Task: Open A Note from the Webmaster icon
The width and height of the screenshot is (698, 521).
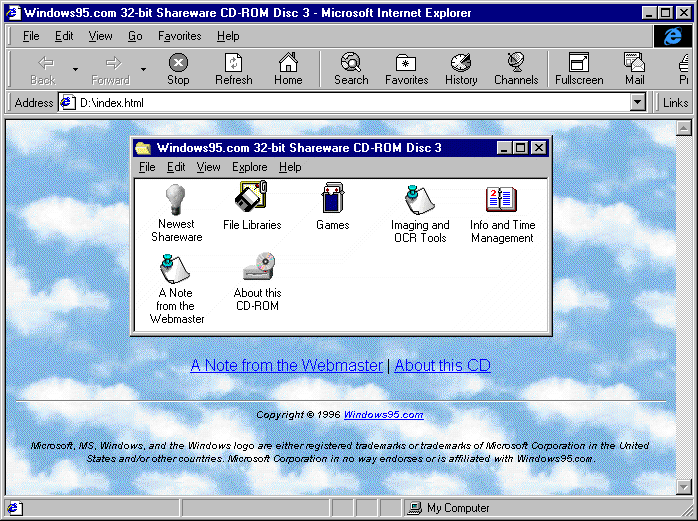Action: [x=175, y=269]
